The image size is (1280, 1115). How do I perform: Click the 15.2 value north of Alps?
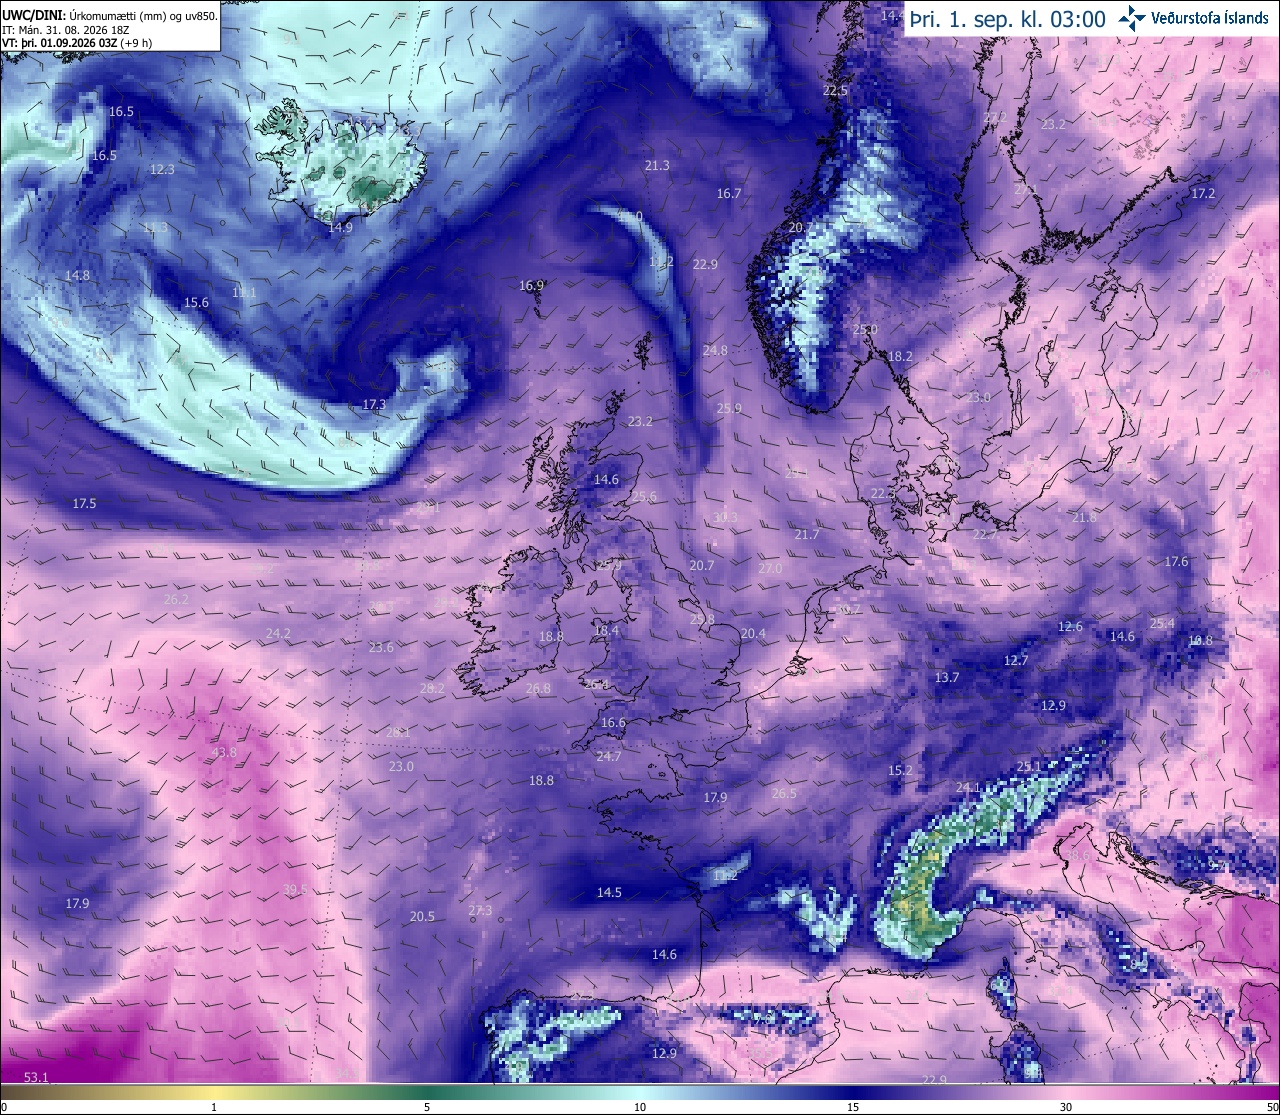(900, 771)
